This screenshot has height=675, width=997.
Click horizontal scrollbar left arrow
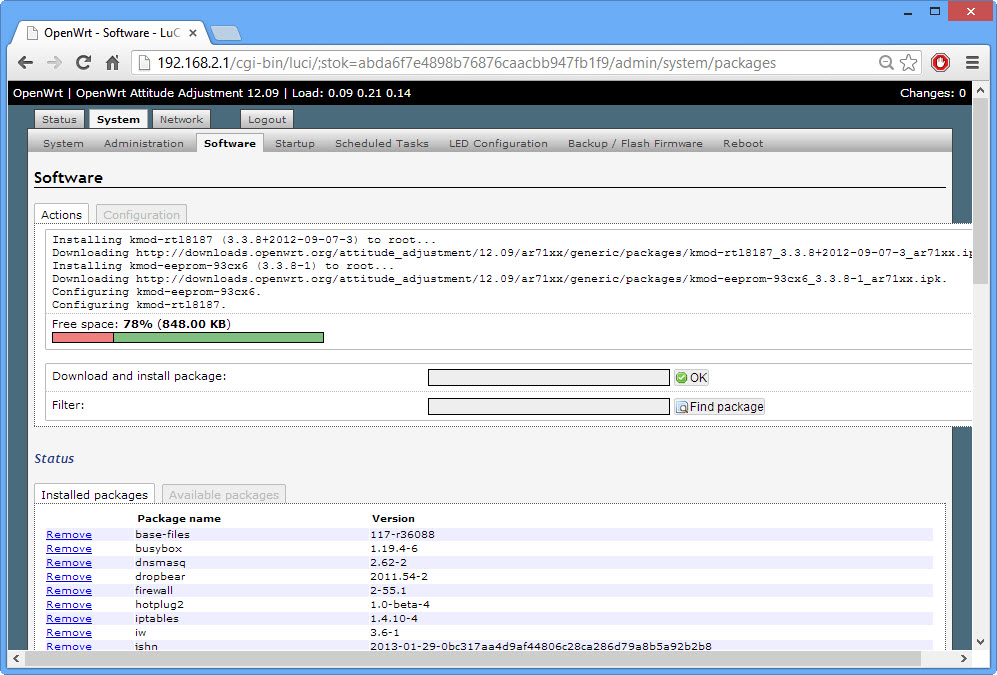(x=16, y=658)
